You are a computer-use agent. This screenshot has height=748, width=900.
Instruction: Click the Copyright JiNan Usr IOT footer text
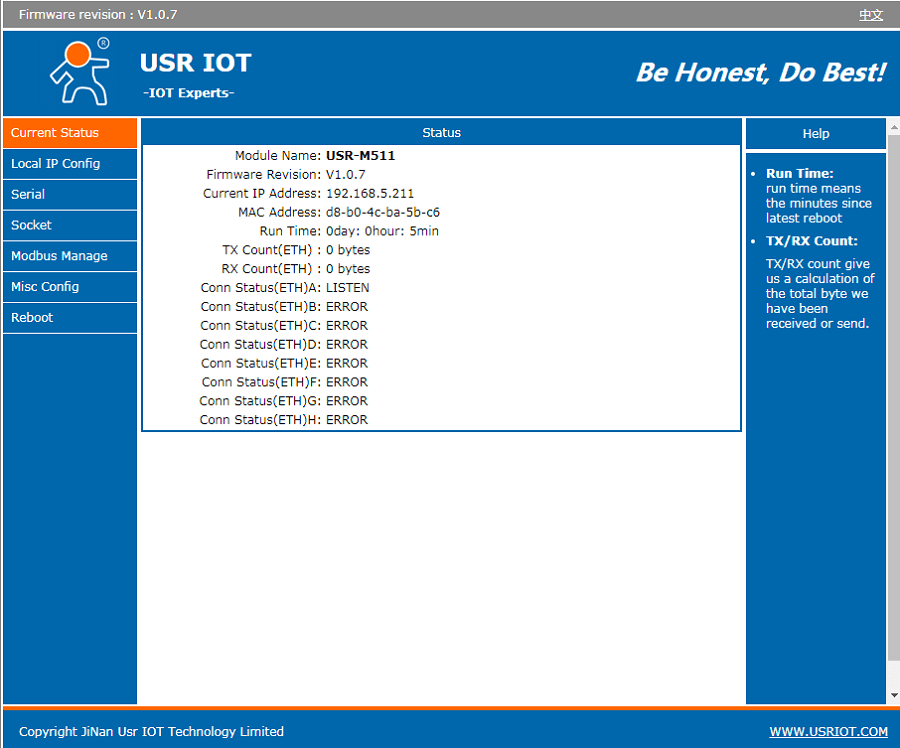point(152,731)
